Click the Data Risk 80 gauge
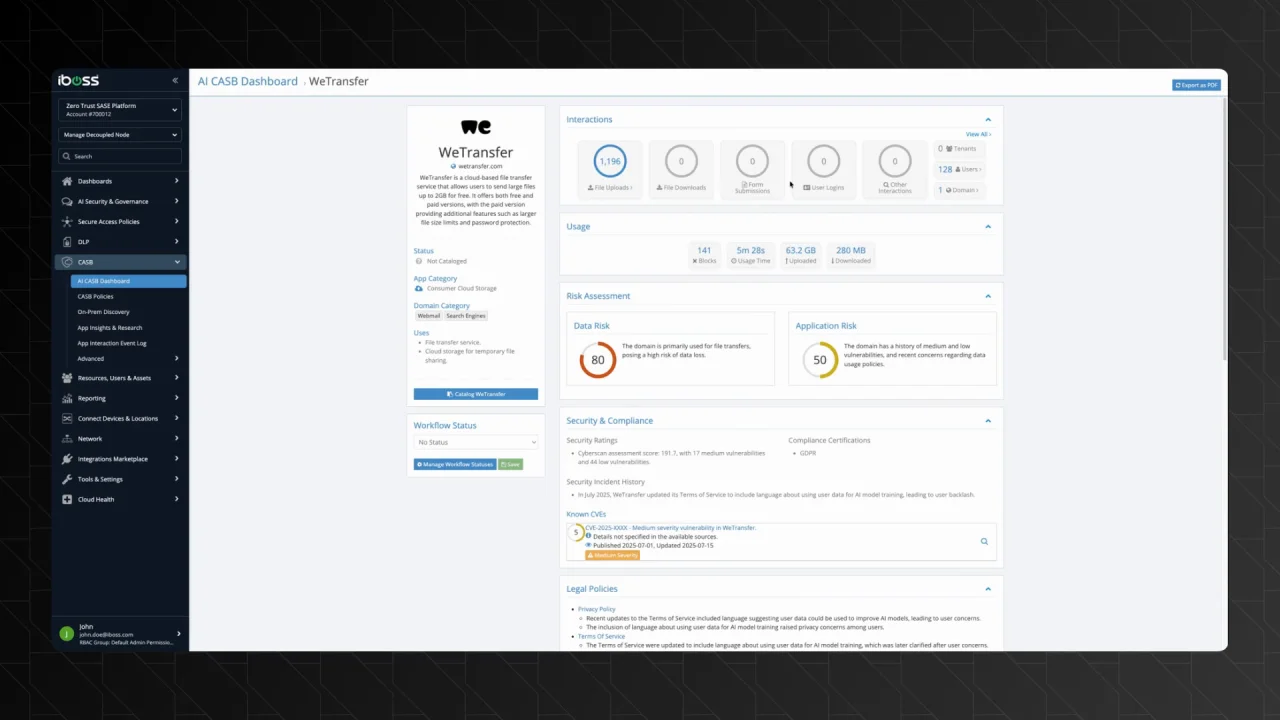1280x720 pixels. (x=598, y=360)
